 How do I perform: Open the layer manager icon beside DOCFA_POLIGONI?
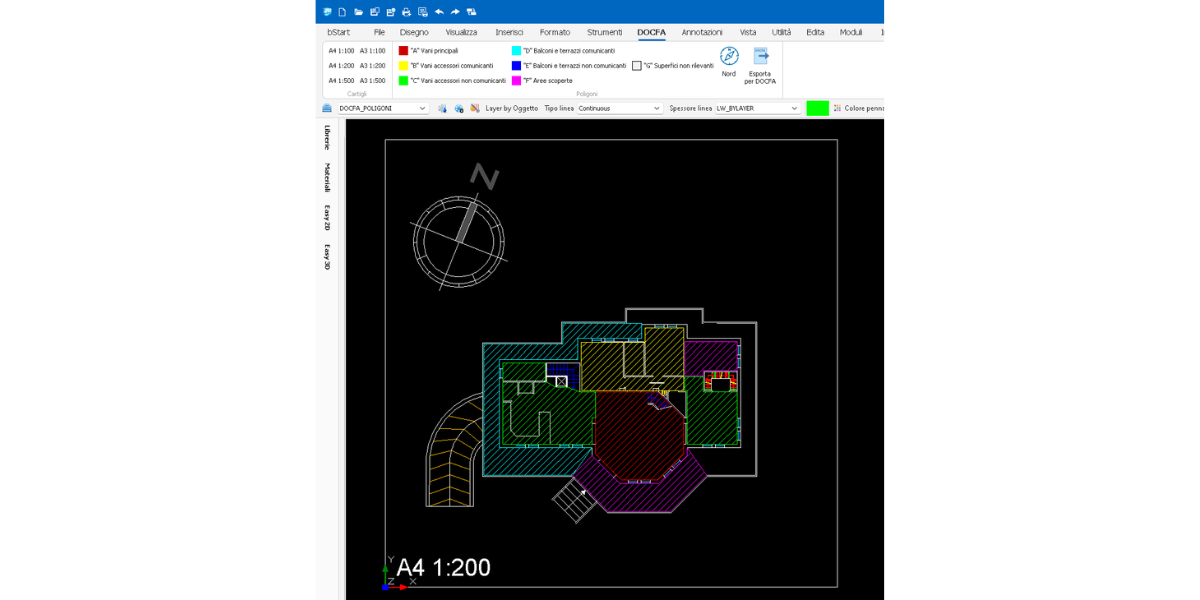(x=327, y=108)
